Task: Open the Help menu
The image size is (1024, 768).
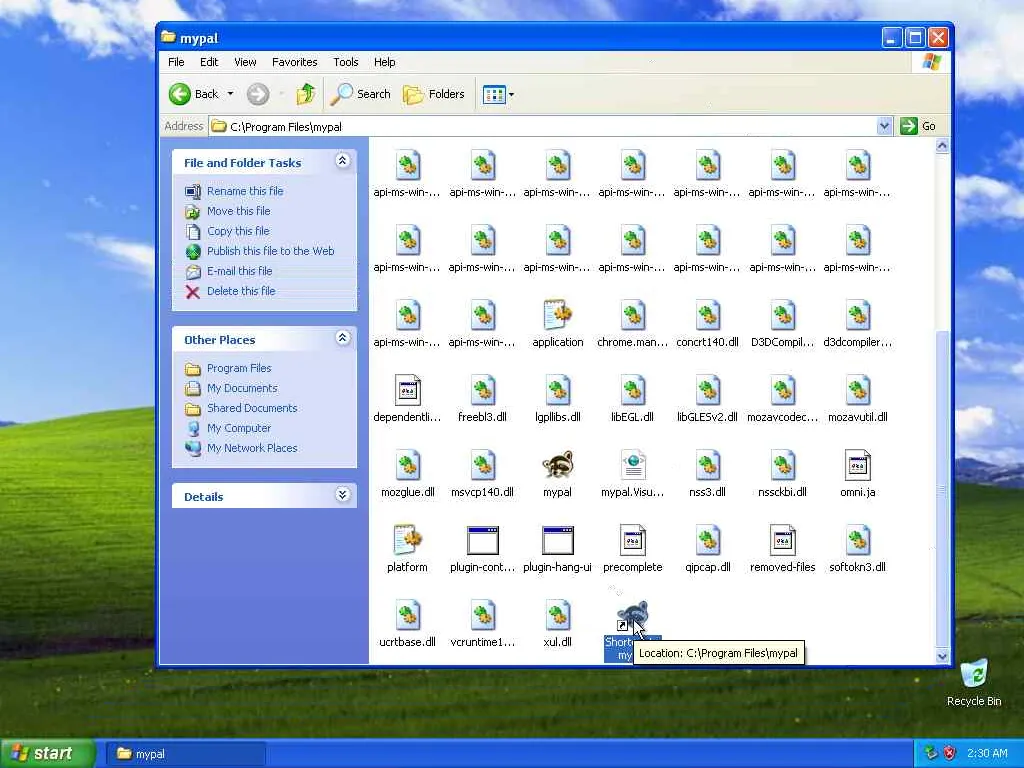Action: pos(385,62)
